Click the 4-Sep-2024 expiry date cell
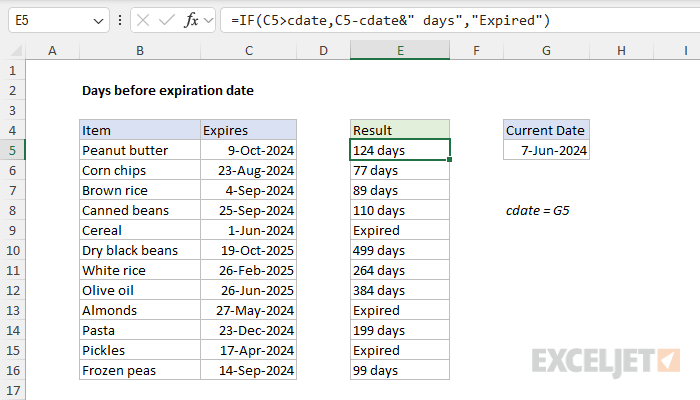This screenshot has width=700, height=400. pos(249,190)
